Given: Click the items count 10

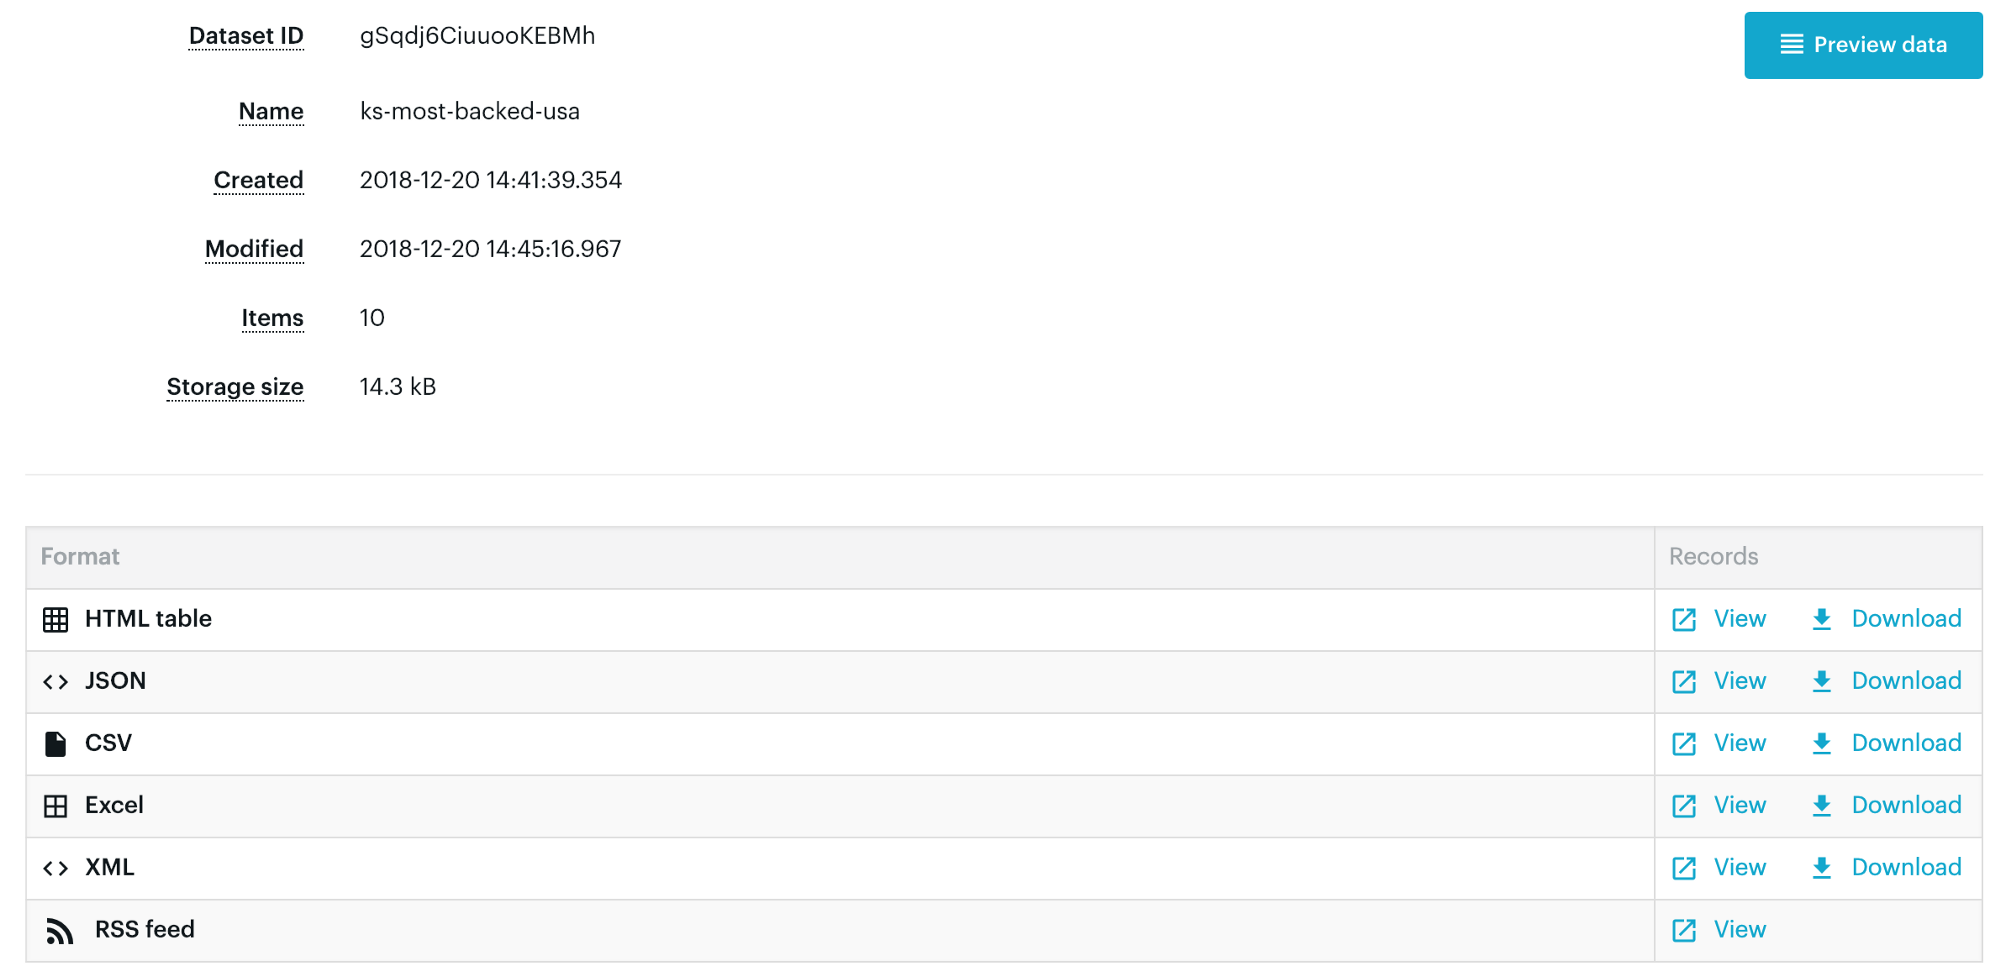Looking at the screenshot, I should [x=372, y=318].
